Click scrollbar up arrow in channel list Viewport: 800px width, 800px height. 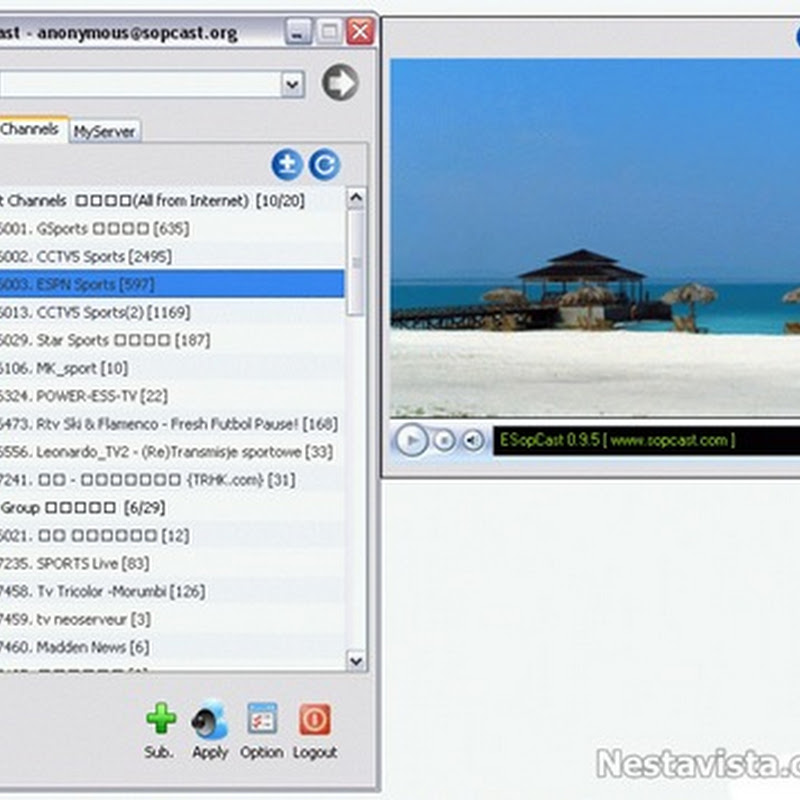(x=356, y=200)
